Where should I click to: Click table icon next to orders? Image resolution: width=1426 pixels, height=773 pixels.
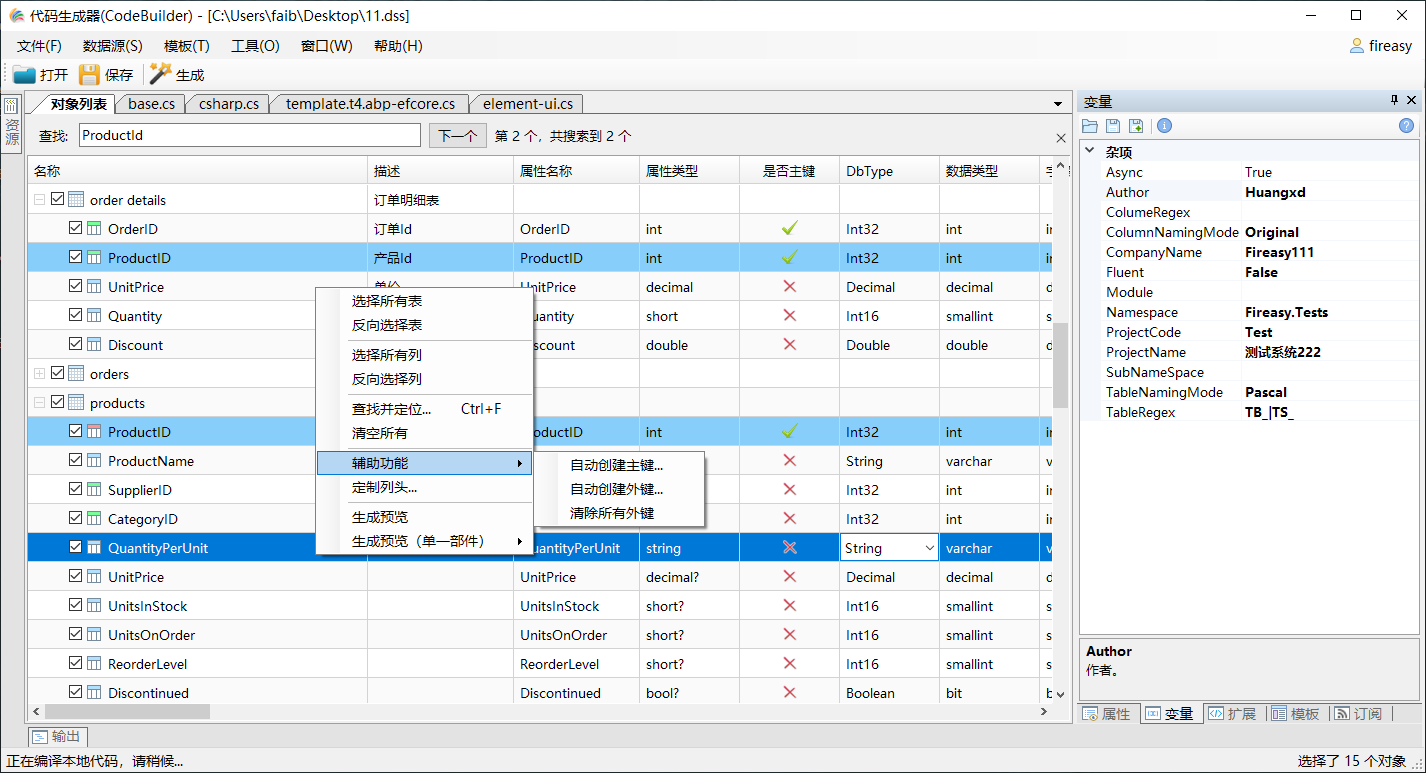coord(76,374)
